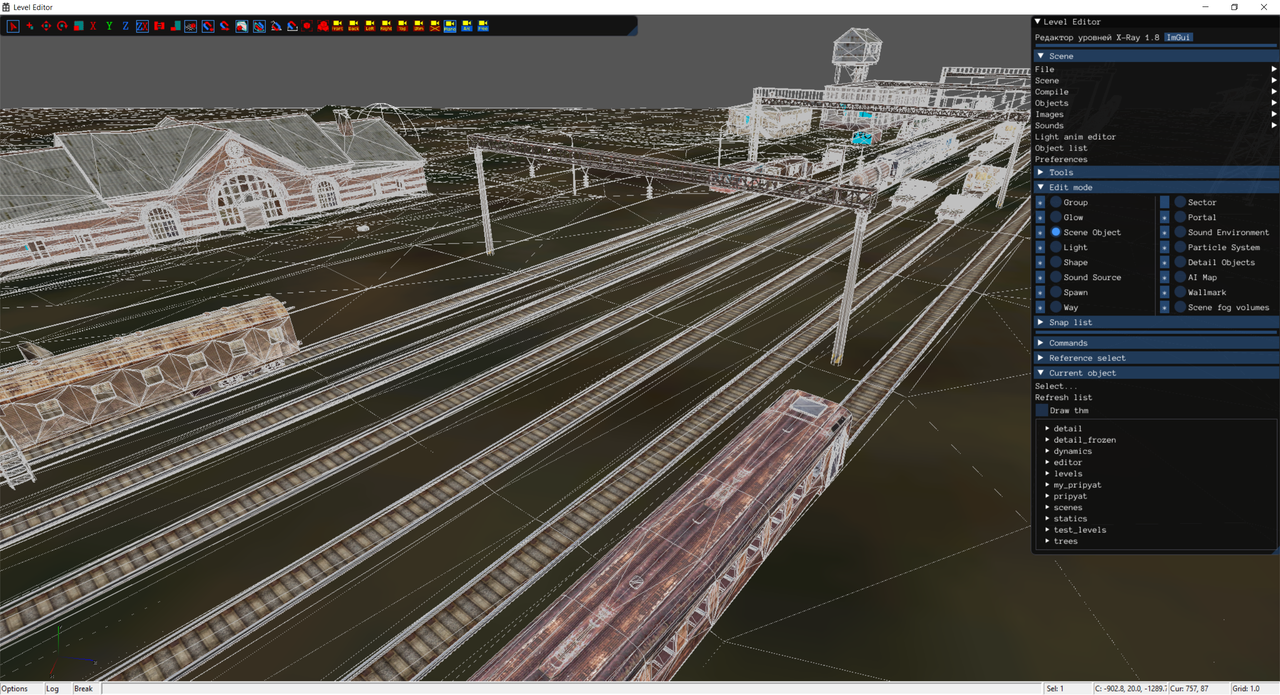
Task: Set Top camera view
Action: (402, 26)
